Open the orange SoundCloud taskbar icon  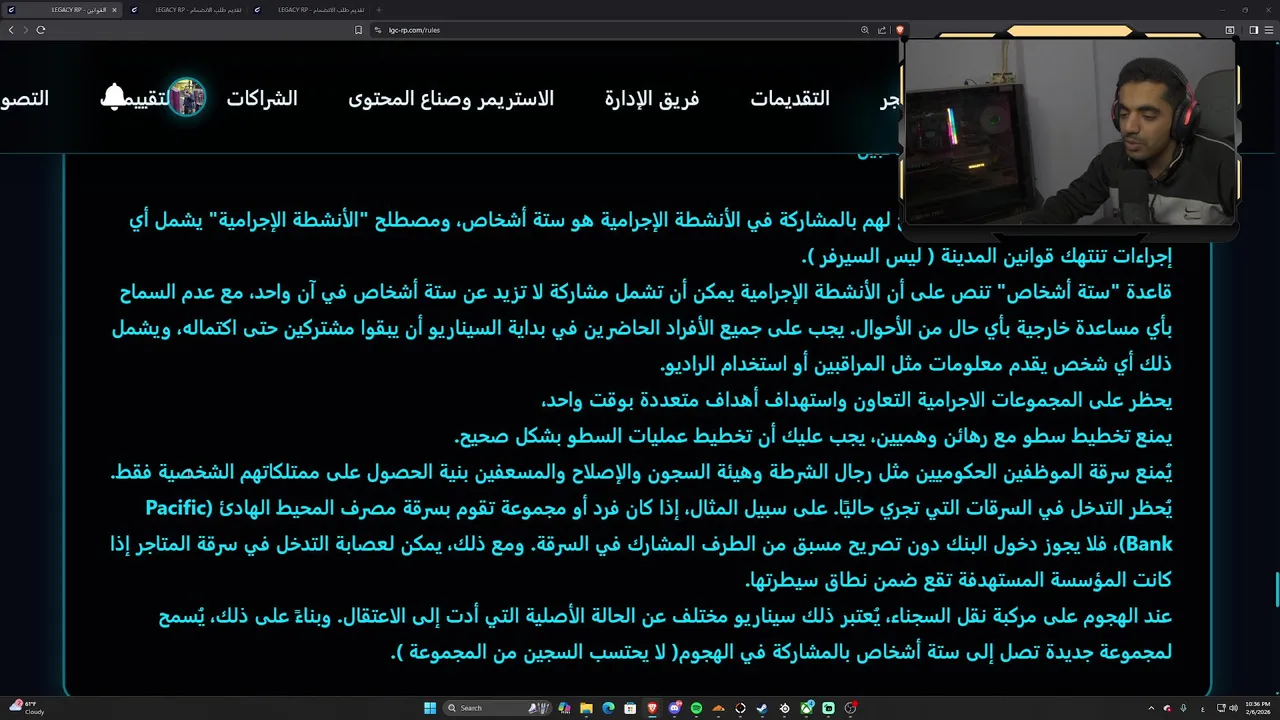[719, 708]
